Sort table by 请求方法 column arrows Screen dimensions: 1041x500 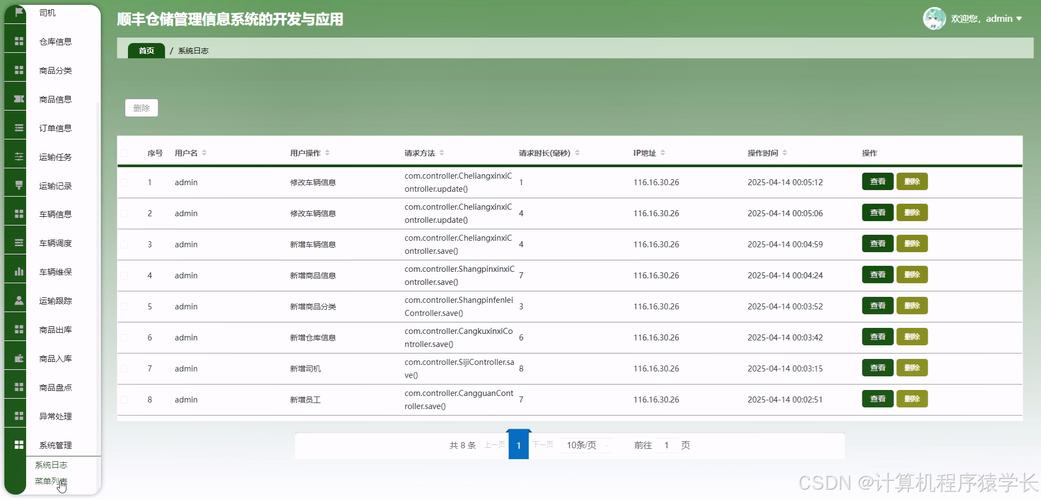tap(441, 153)
